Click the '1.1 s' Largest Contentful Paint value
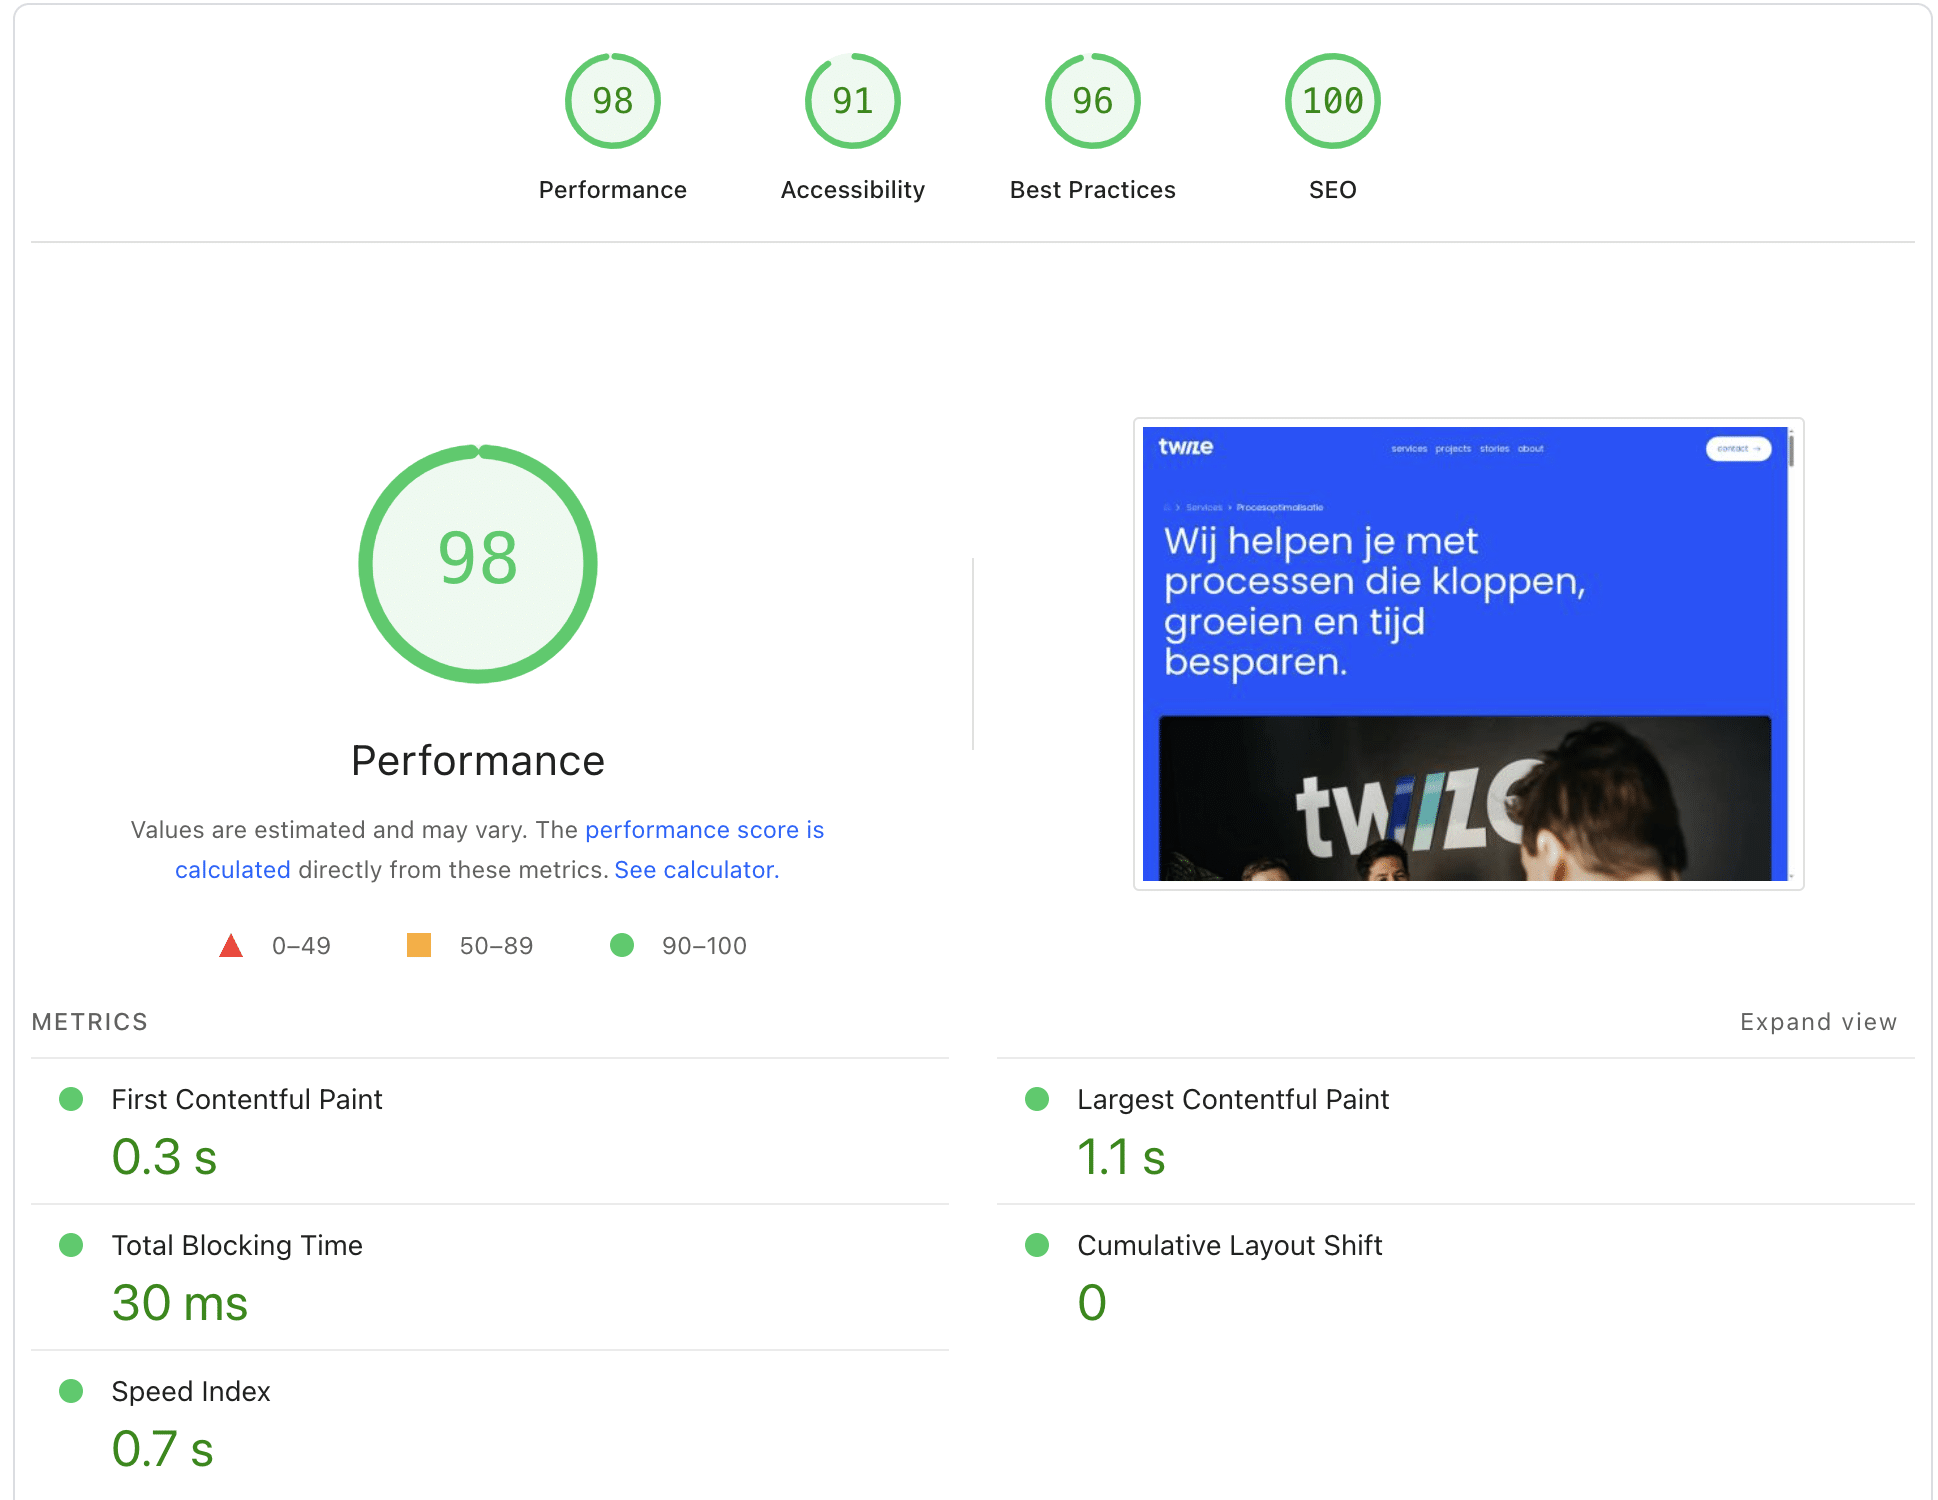Image resolution: width=1938 pixels, height=1500 pixels. pos(1121,1157)
